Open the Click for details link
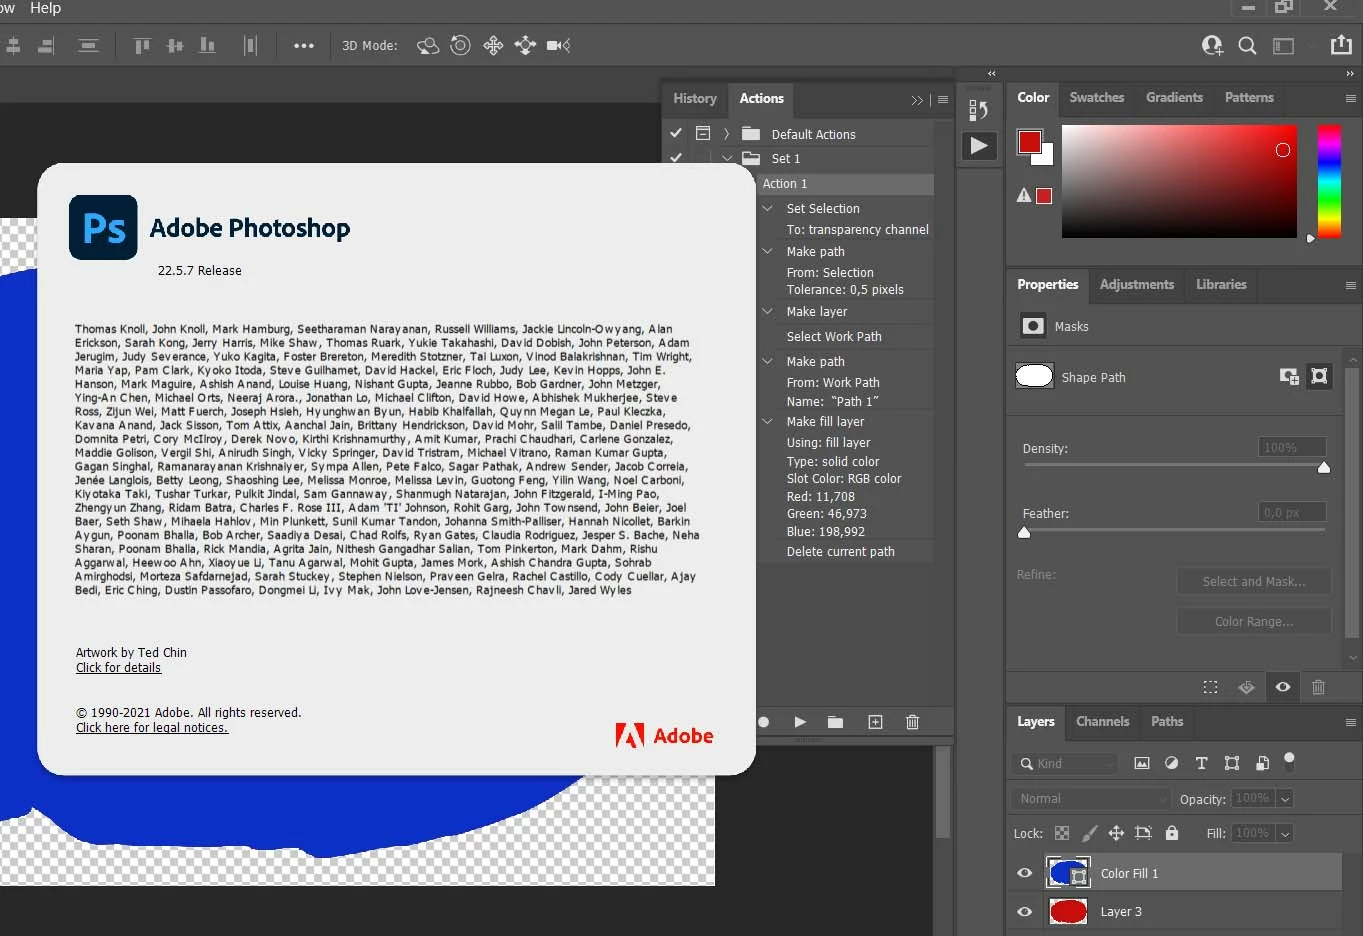Image resolution: width=1363 pixels, height=936 pixels. pyautogui.click(x=118, y=668)
